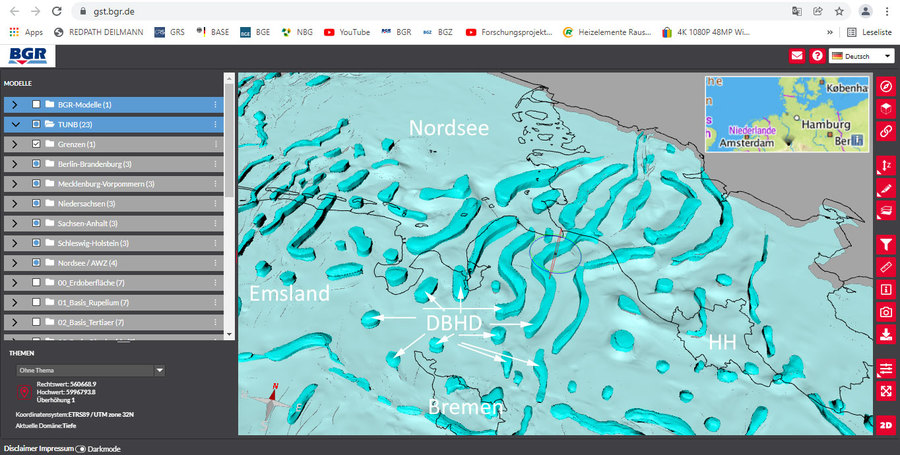Click the fullscreen expand icon
This screenshot has height=455, width=900.
pyautogui.click(x=885, y=391)
